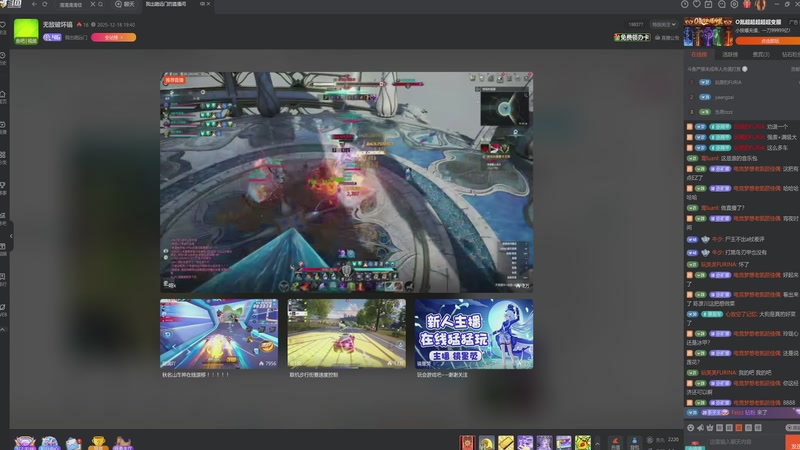The width and height of the screenshot is (800, 450).
Task: Select the orange highlighted chat color square
Action: pyautogui.click(x=738, y=428)
